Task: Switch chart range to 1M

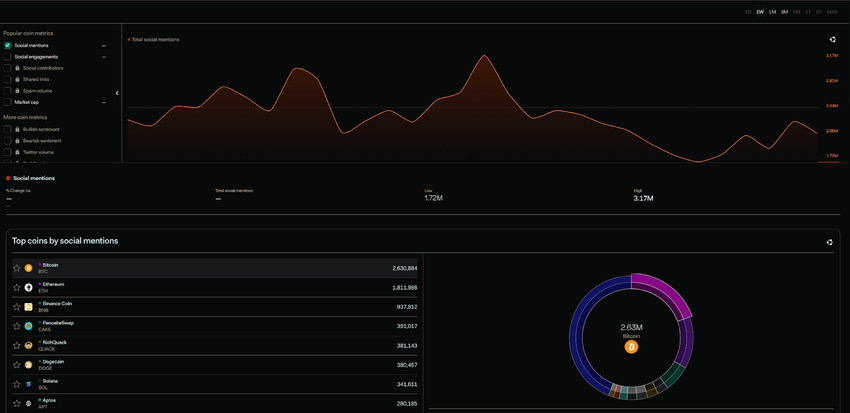Action: pos(772,12)
